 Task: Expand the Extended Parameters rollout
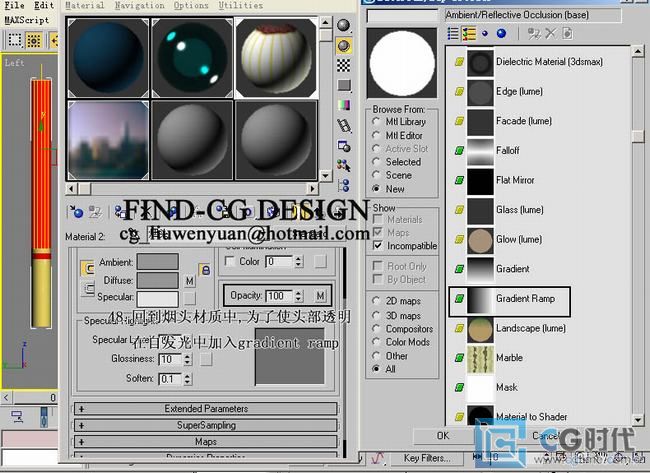tap(206, 409)
